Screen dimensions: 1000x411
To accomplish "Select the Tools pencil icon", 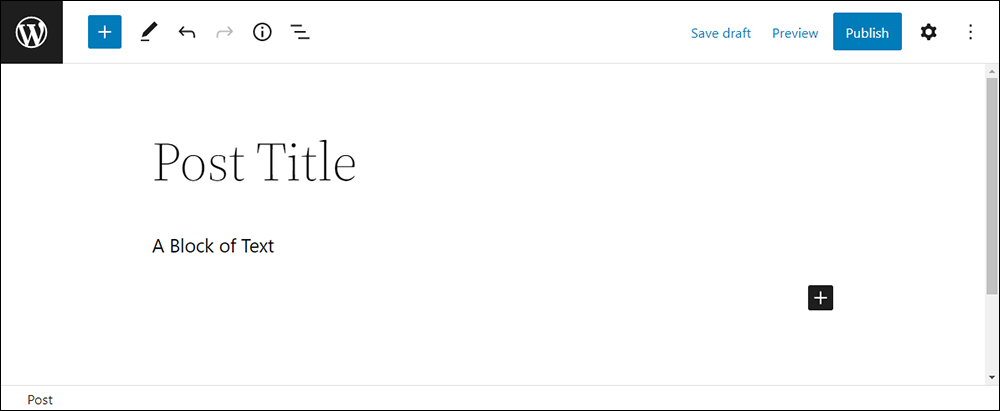I will 149,32.
